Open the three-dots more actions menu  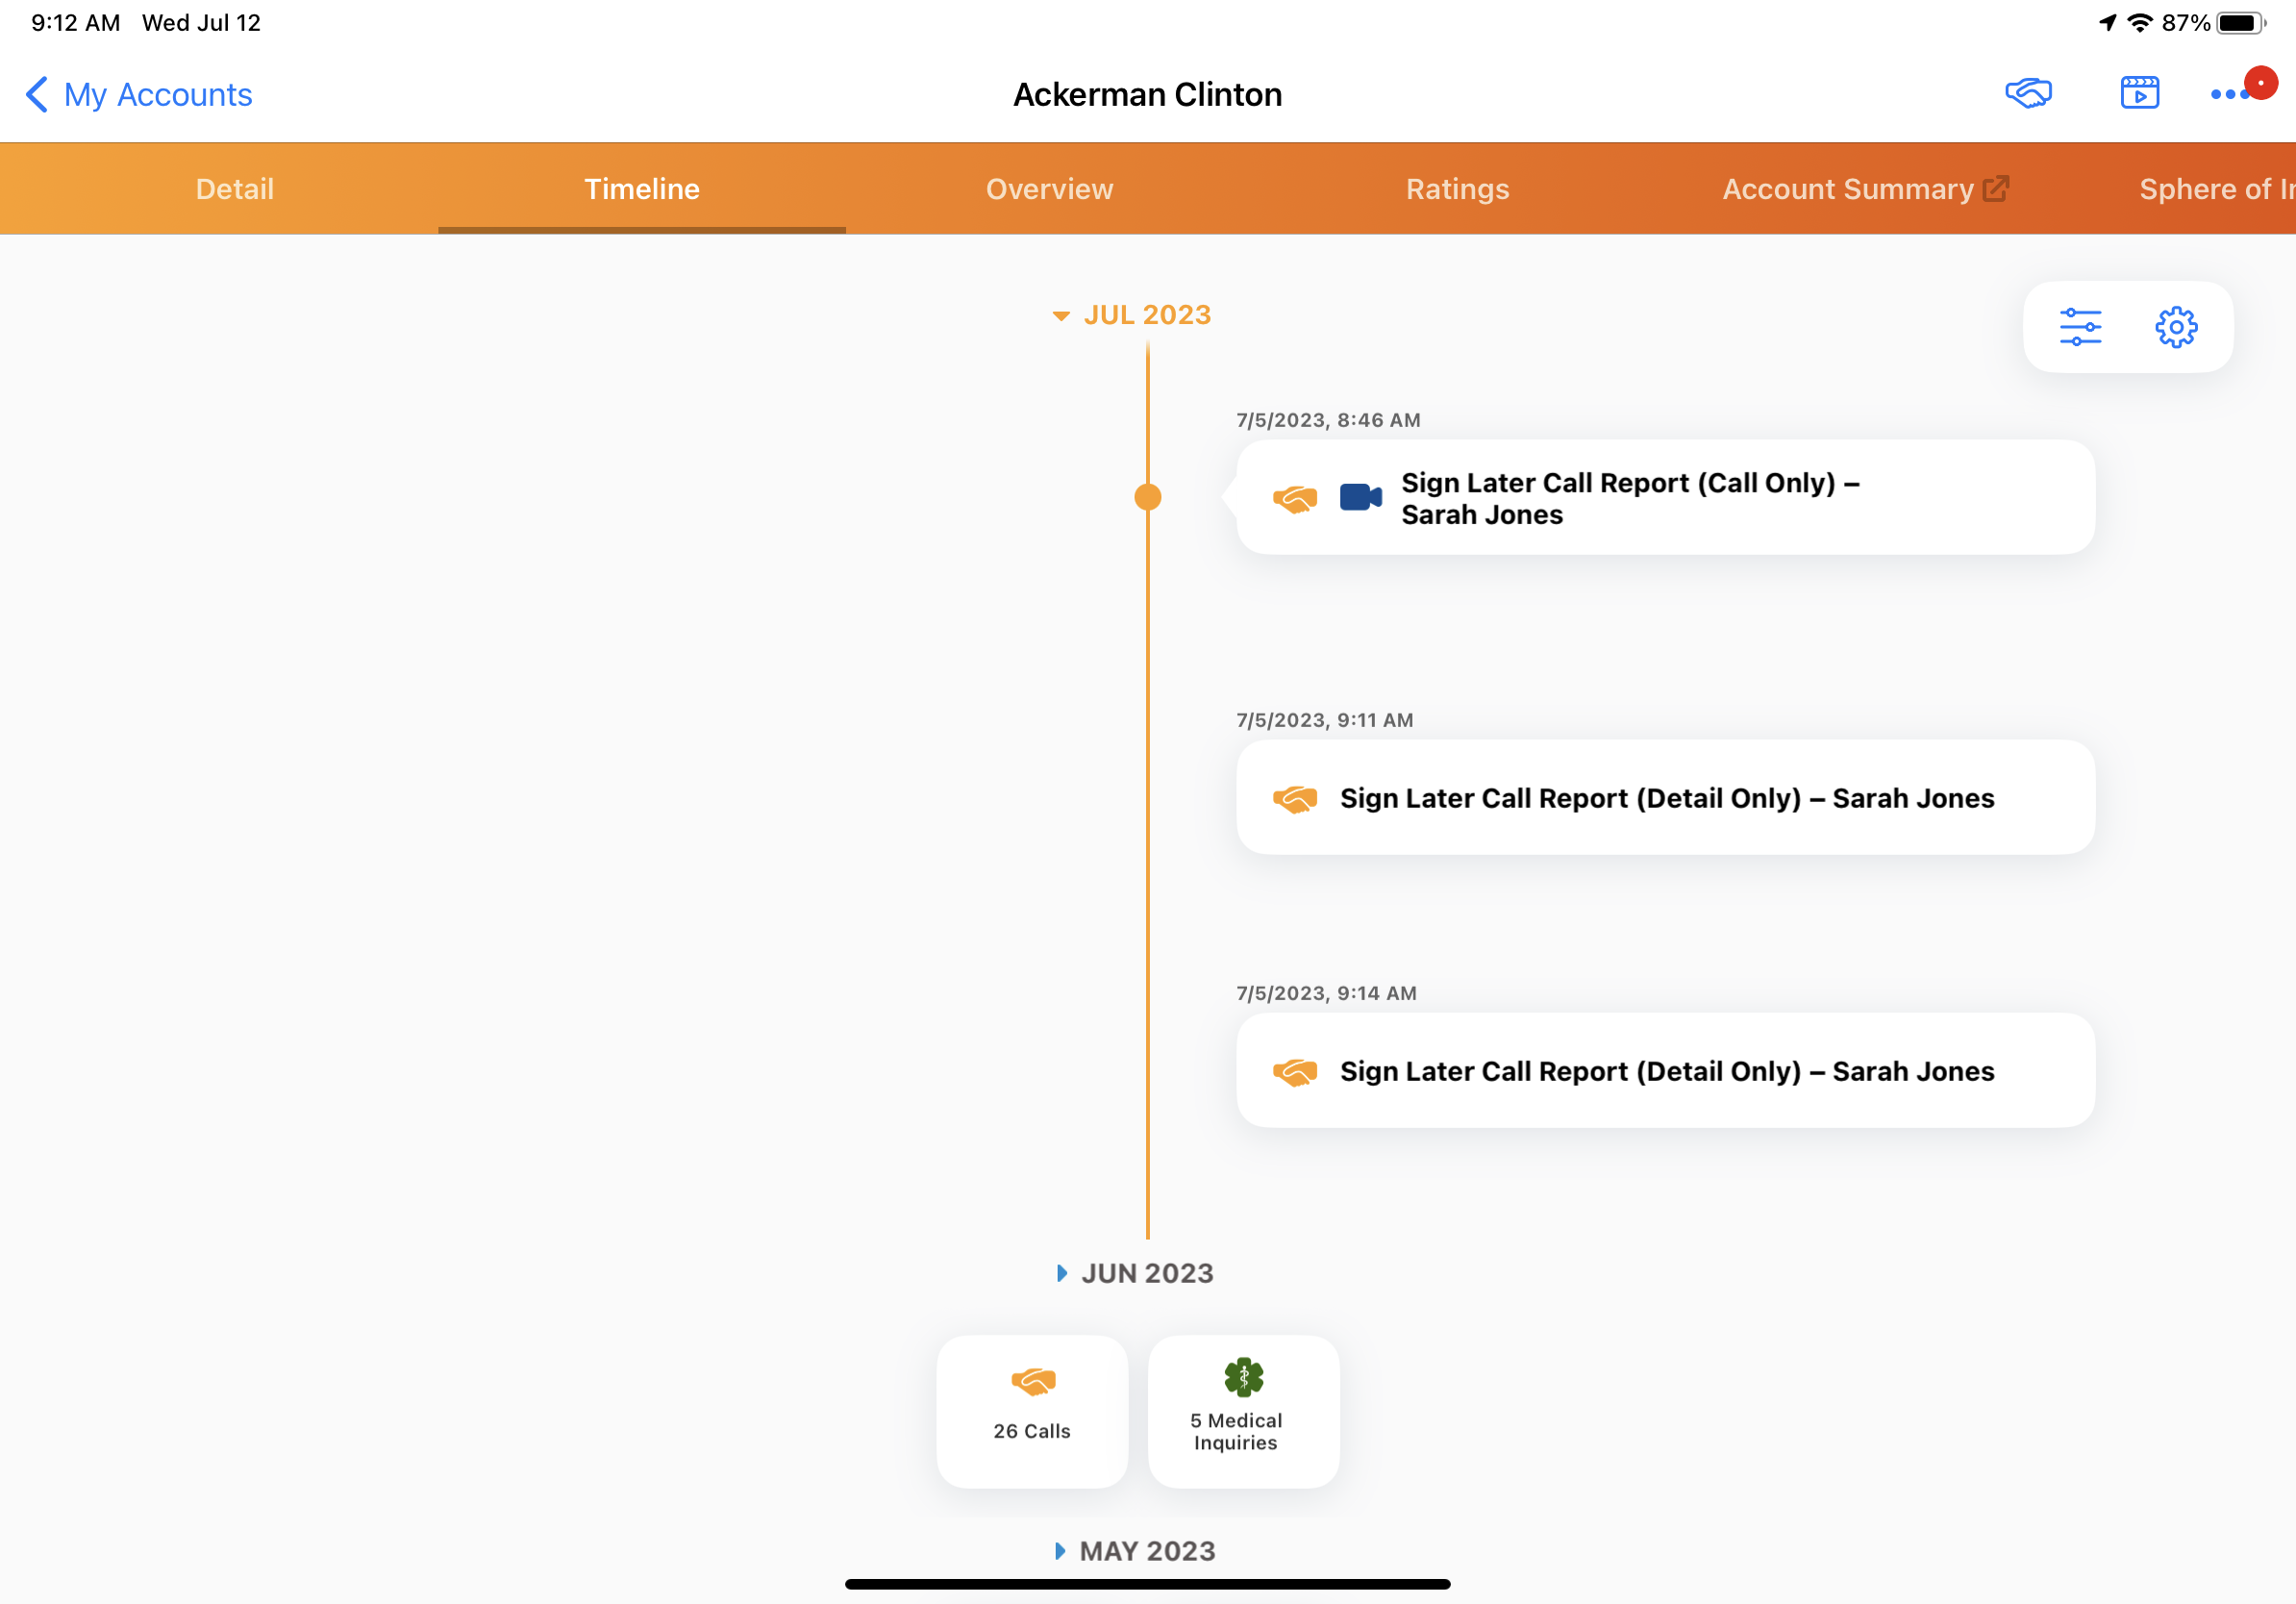pyautogui.click(x=2228, y=94)
